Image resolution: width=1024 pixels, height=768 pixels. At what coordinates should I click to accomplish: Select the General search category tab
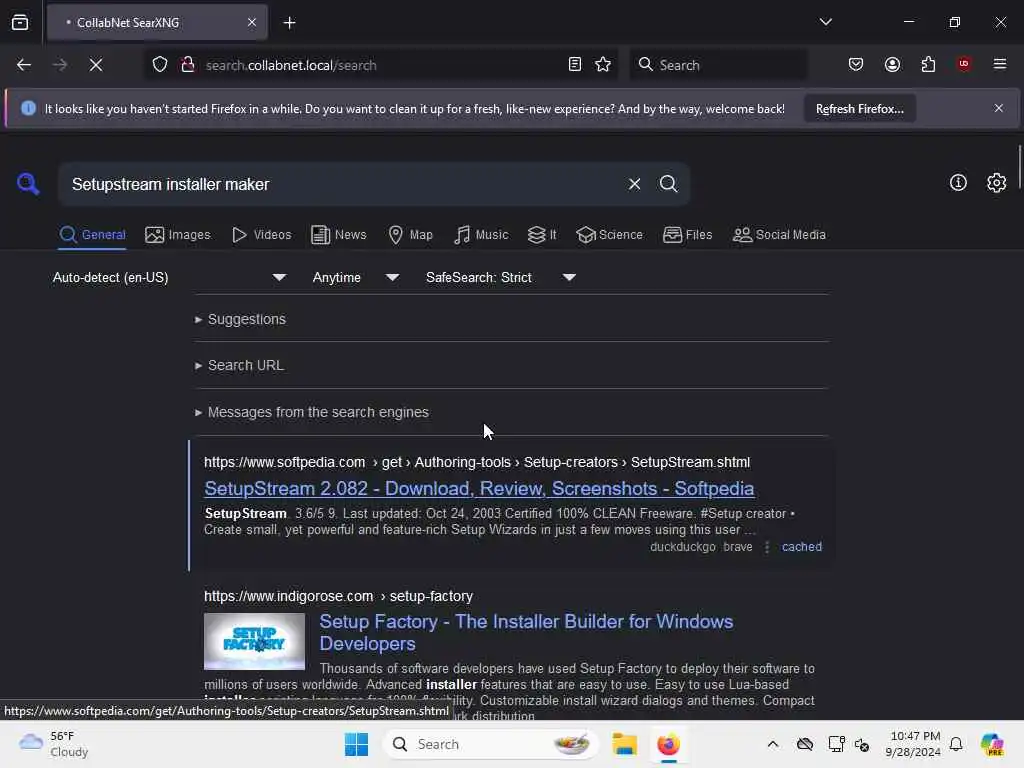coord(92,234)
